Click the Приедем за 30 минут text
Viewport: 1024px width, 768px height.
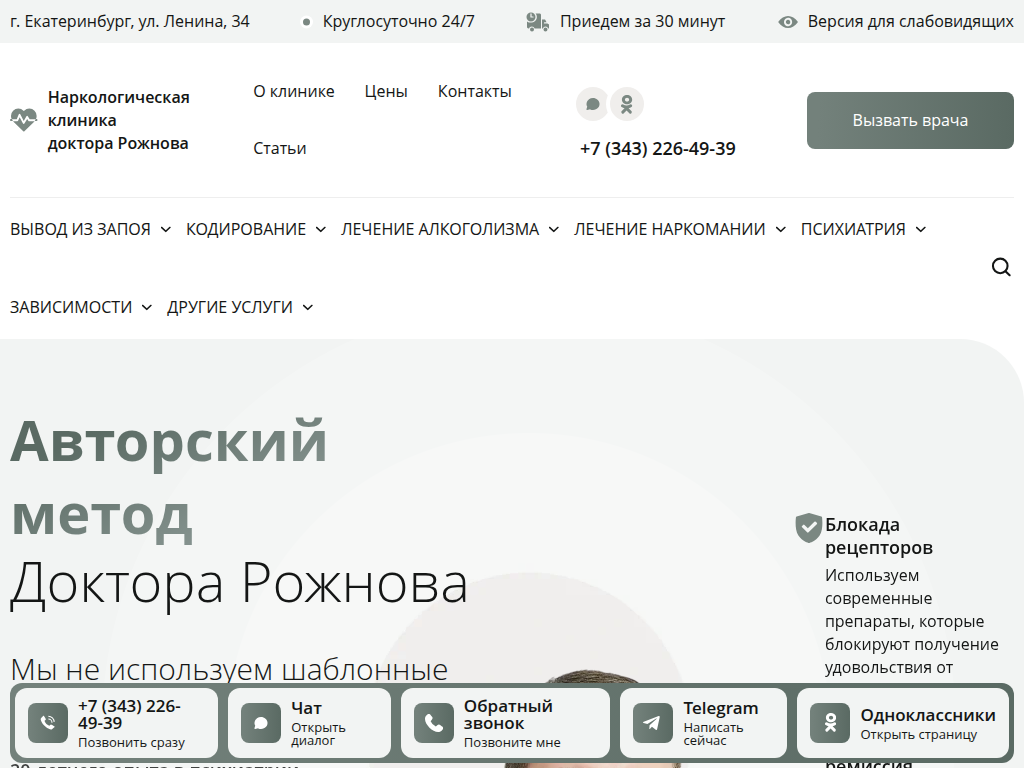(643, 22)
